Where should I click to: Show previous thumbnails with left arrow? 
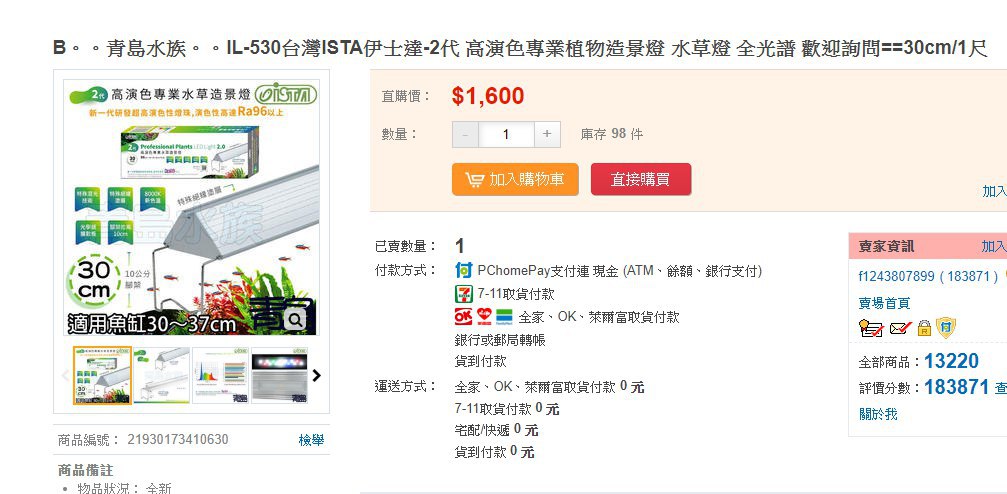65,375
